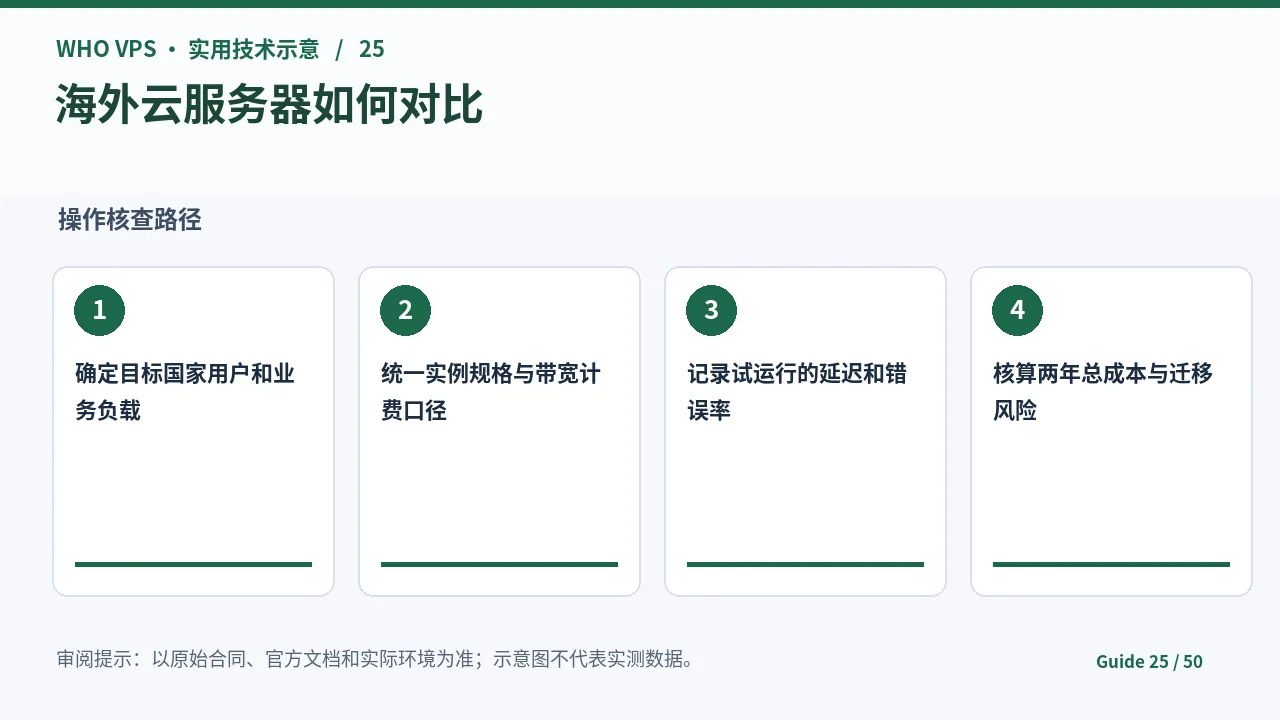Select the text "统一实例规格与带宽计费口径"
Screen dimensions: 1280x720
pyautogui.click(x=491, y=392)
